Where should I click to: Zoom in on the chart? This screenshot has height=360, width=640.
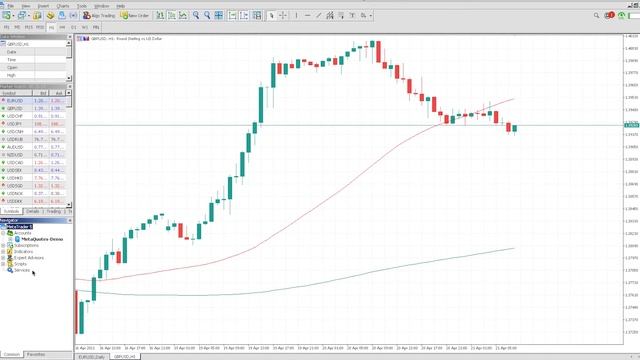tap(196, 16)
